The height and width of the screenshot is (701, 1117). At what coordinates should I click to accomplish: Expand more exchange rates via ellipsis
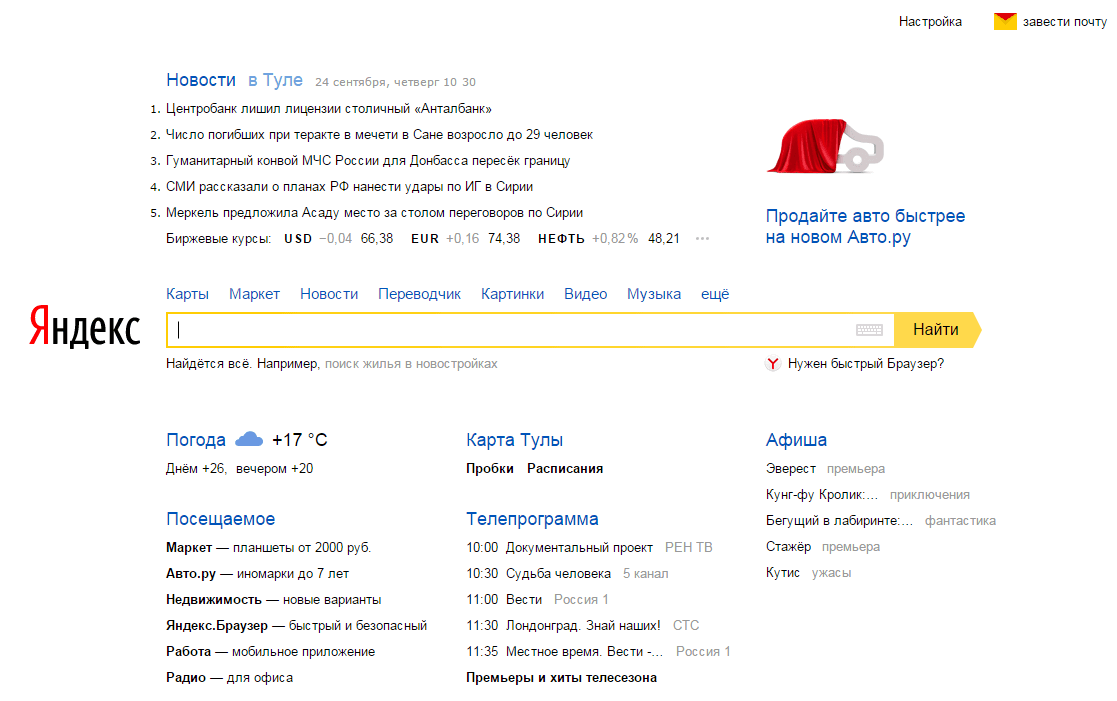click(702, 239)
